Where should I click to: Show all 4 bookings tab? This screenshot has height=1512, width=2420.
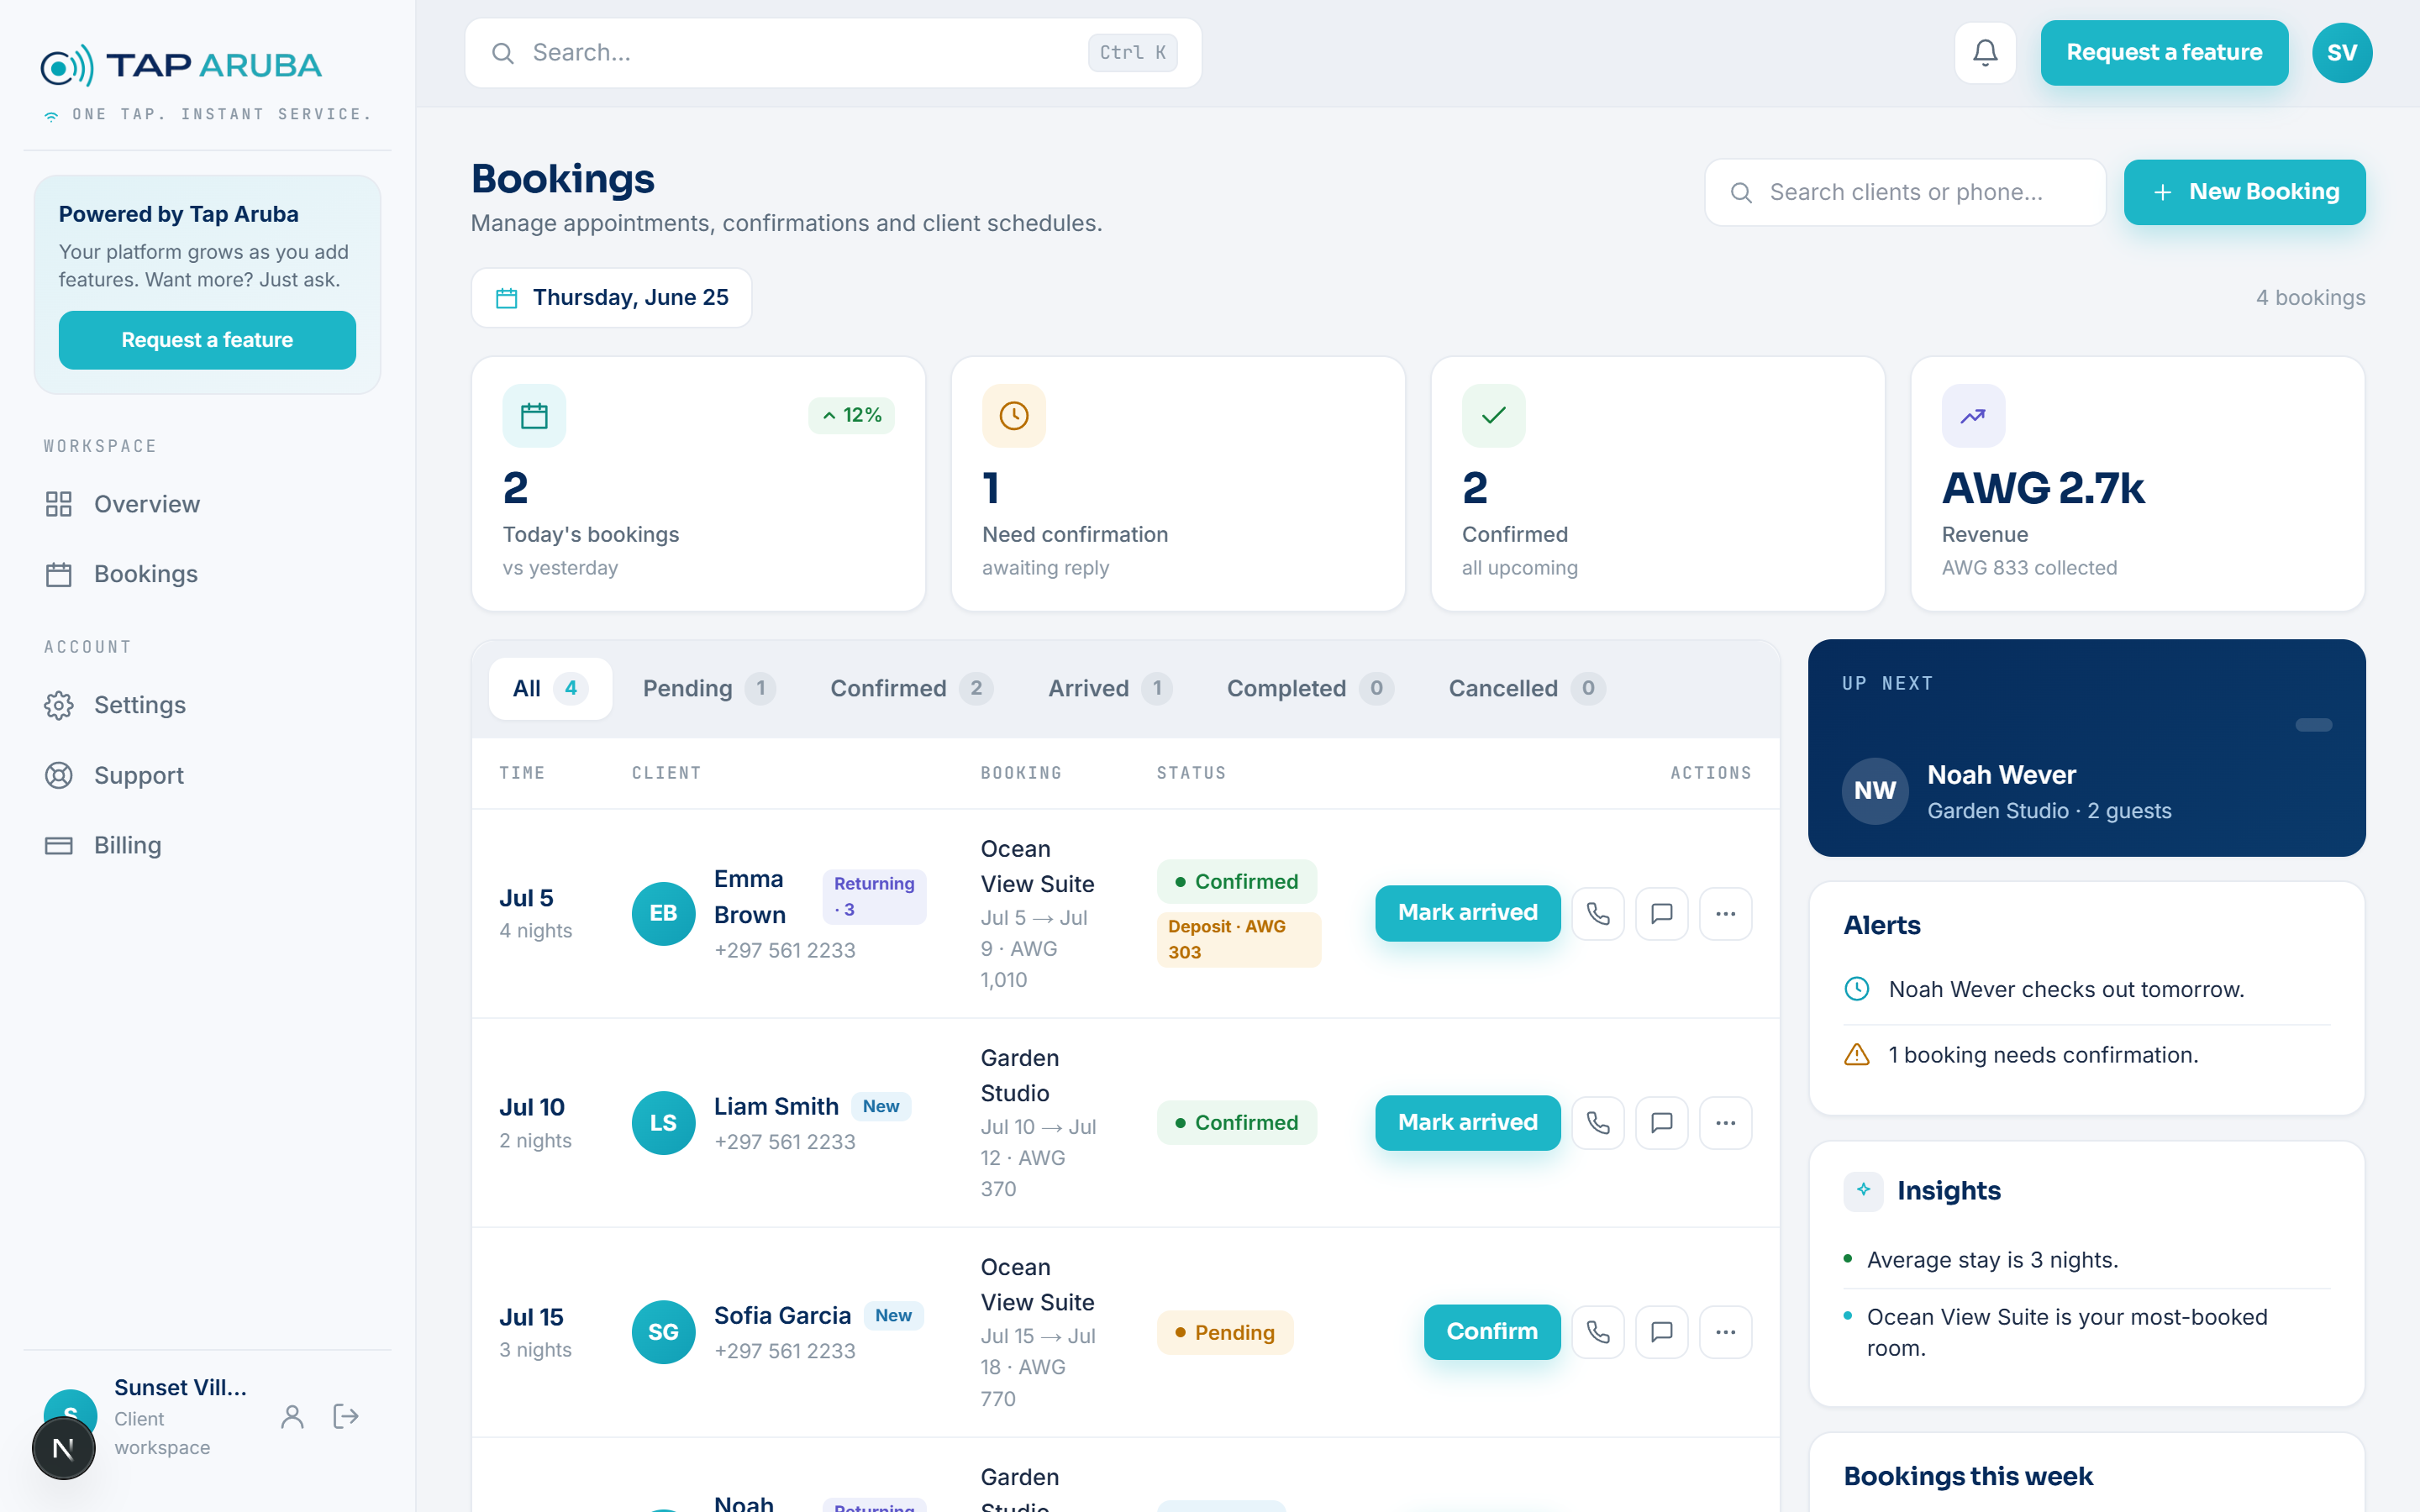click(550, 688)
